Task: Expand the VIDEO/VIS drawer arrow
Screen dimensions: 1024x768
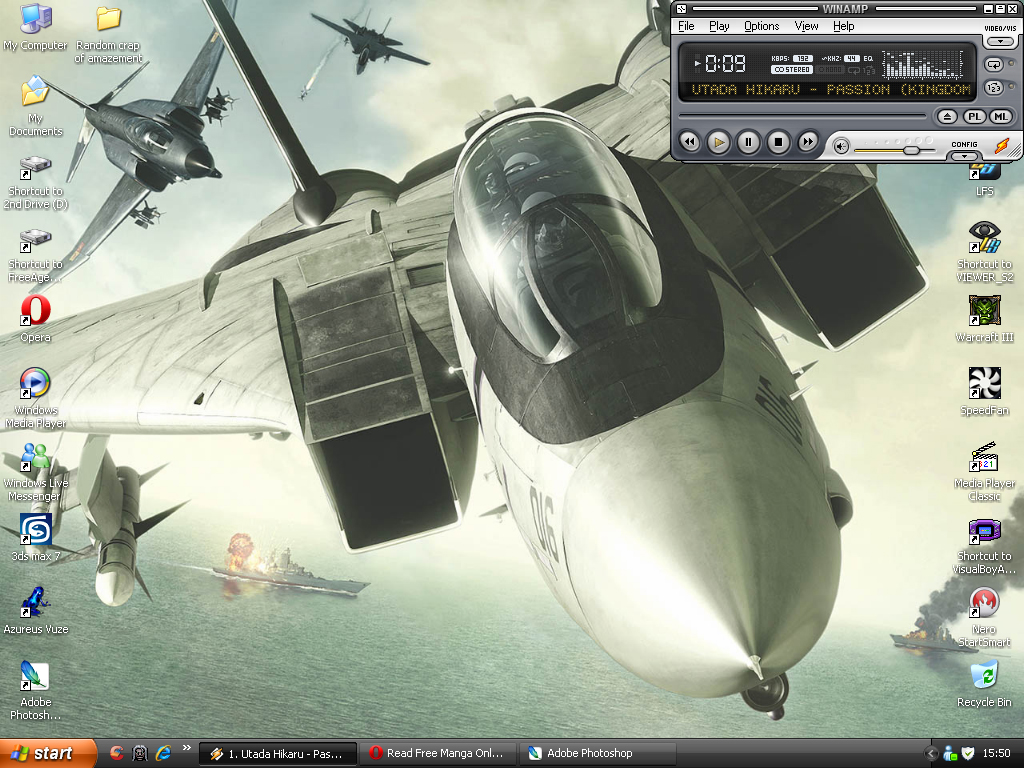Action: tap(1000, 41)
